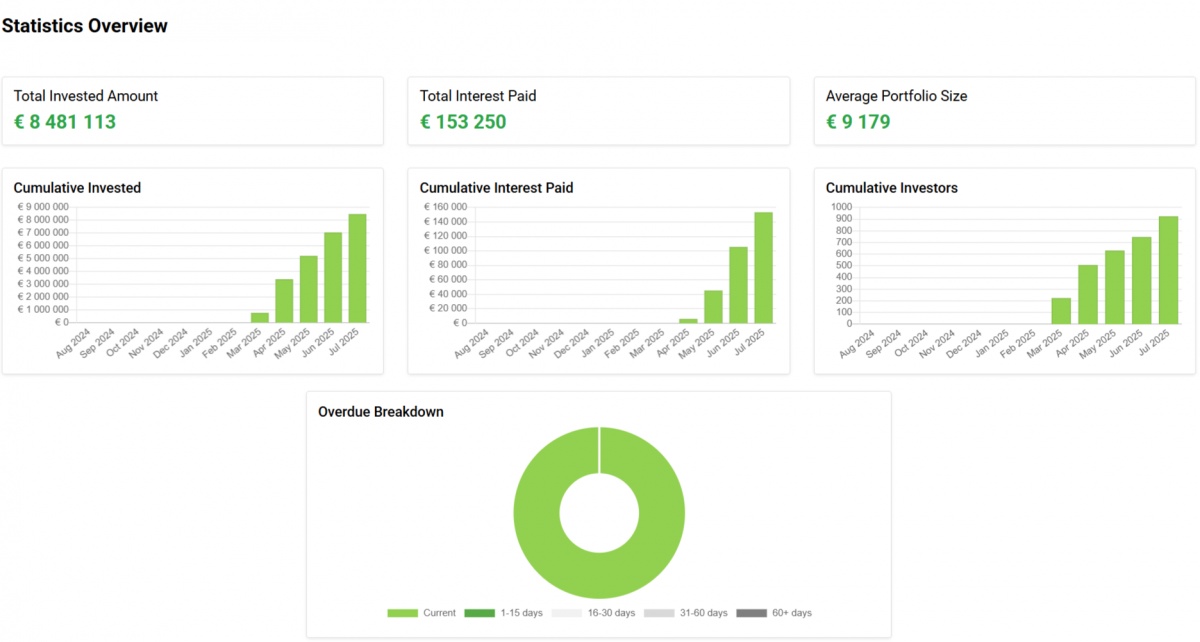This screenshot has width=1200, height=642.
Task: Click the 60+ days legend color box
Action: point(751,613)
